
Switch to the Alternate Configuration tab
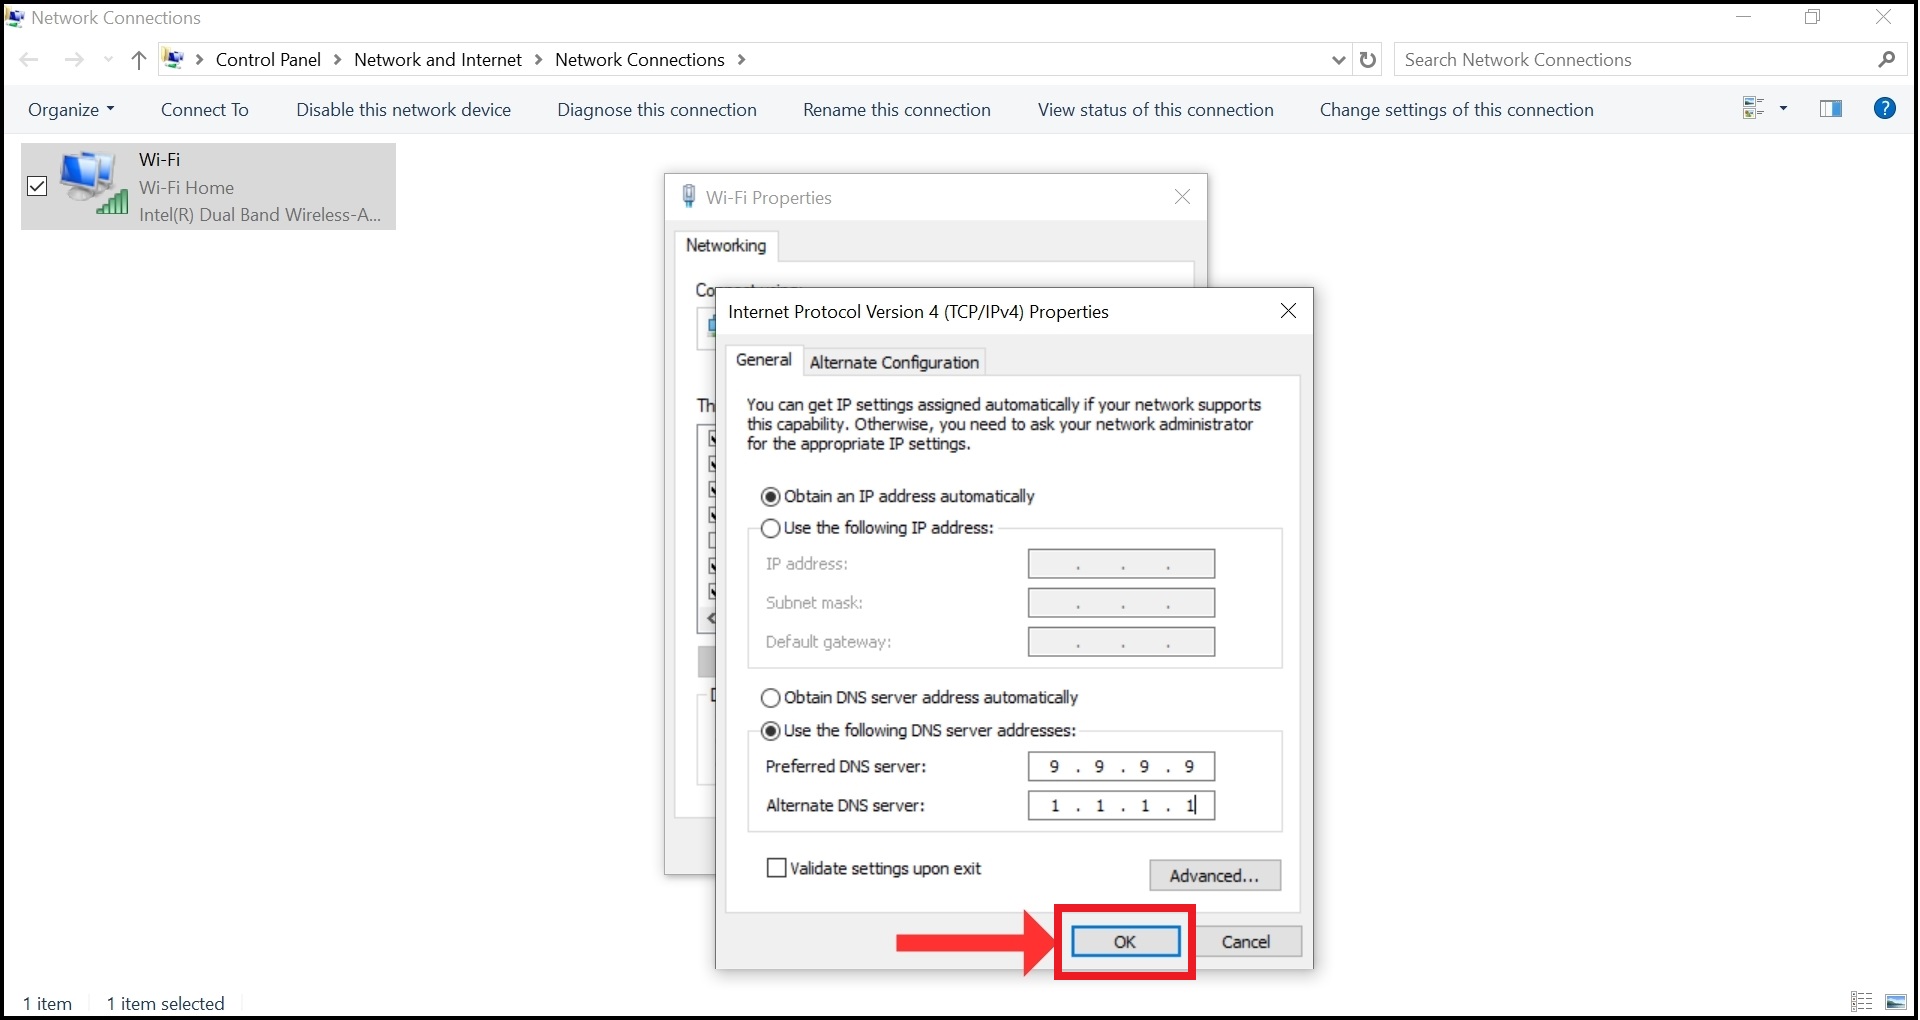[x=894, y=362]
